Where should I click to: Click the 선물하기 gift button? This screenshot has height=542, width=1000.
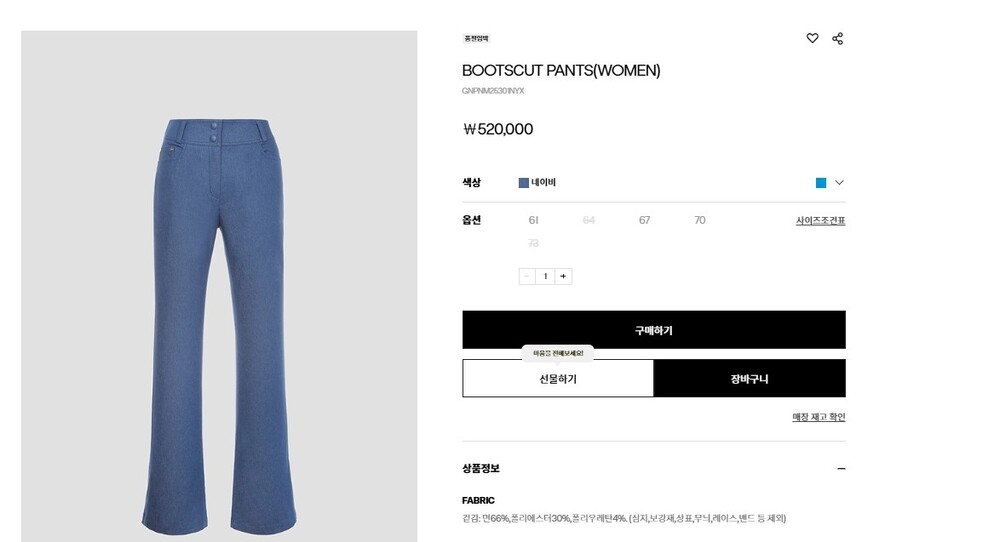coord(558,378)
